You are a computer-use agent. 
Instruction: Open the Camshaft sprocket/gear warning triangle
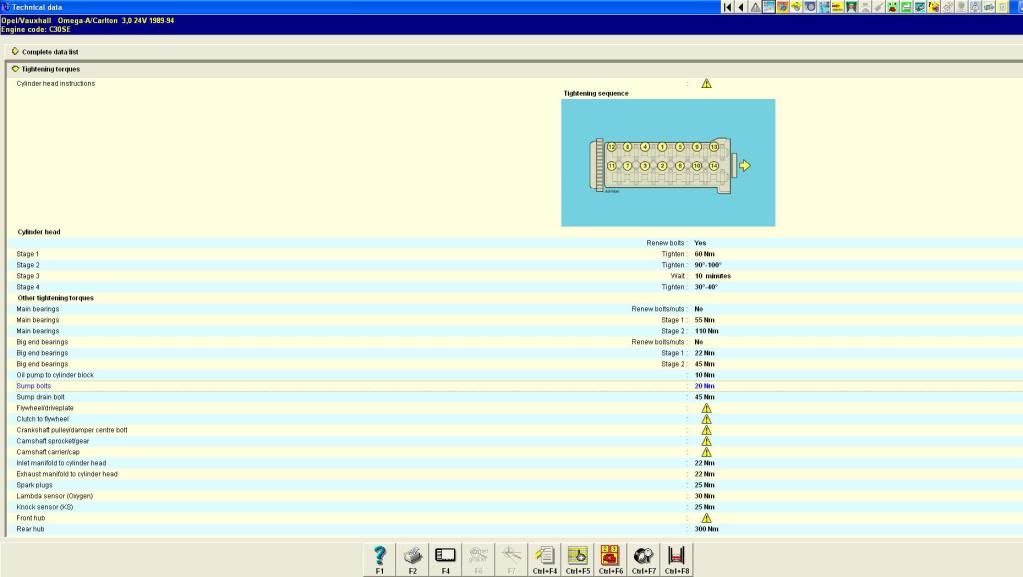pos(706,441)
